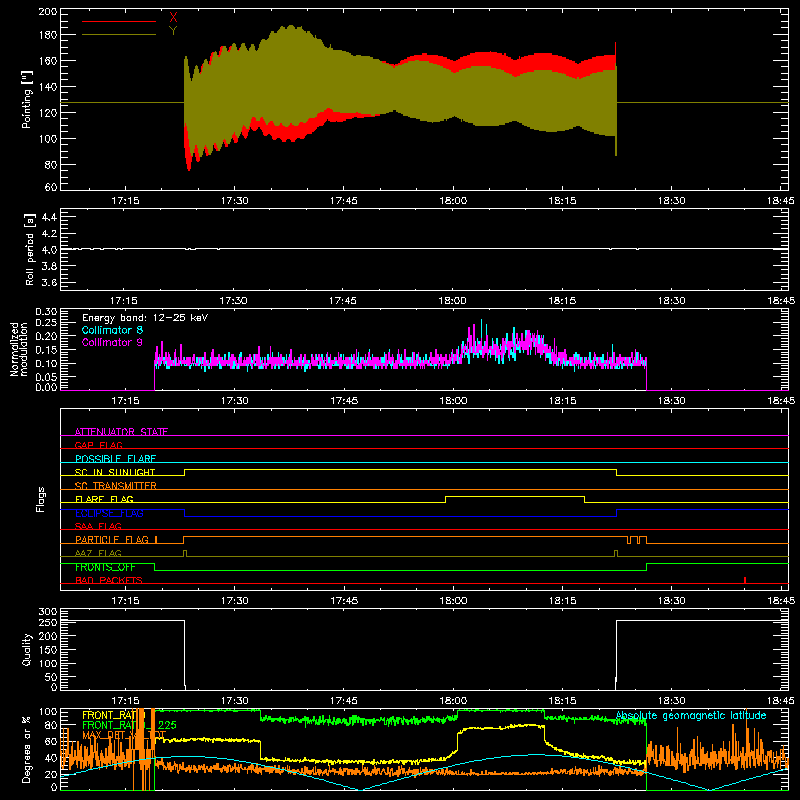Click the A4Z flag pulse near 18:22
This screenshot has height=800, width=800.
616,553
